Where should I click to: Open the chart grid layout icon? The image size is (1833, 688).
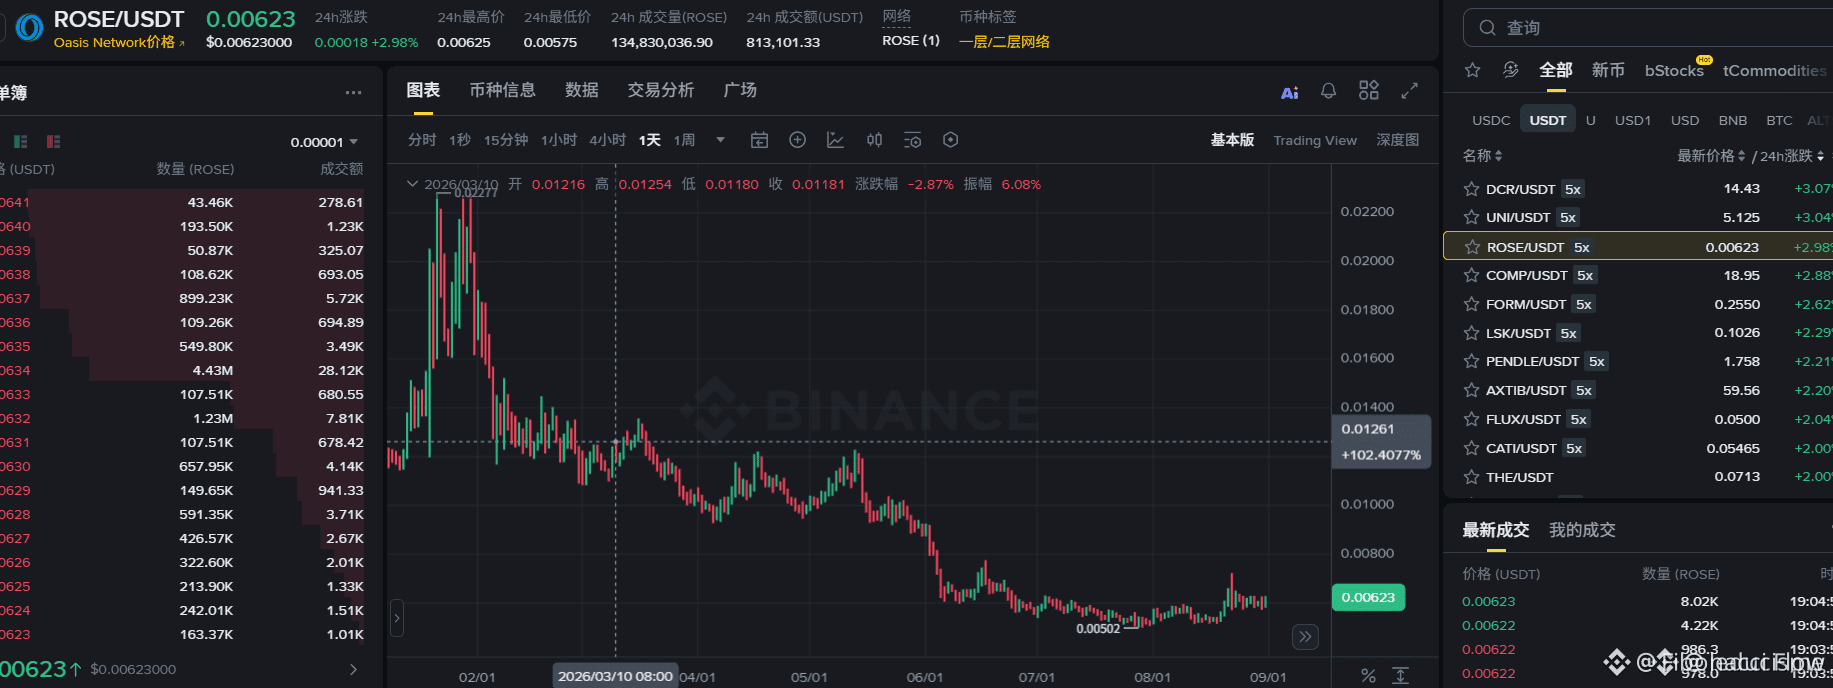tap(1369, 90)
